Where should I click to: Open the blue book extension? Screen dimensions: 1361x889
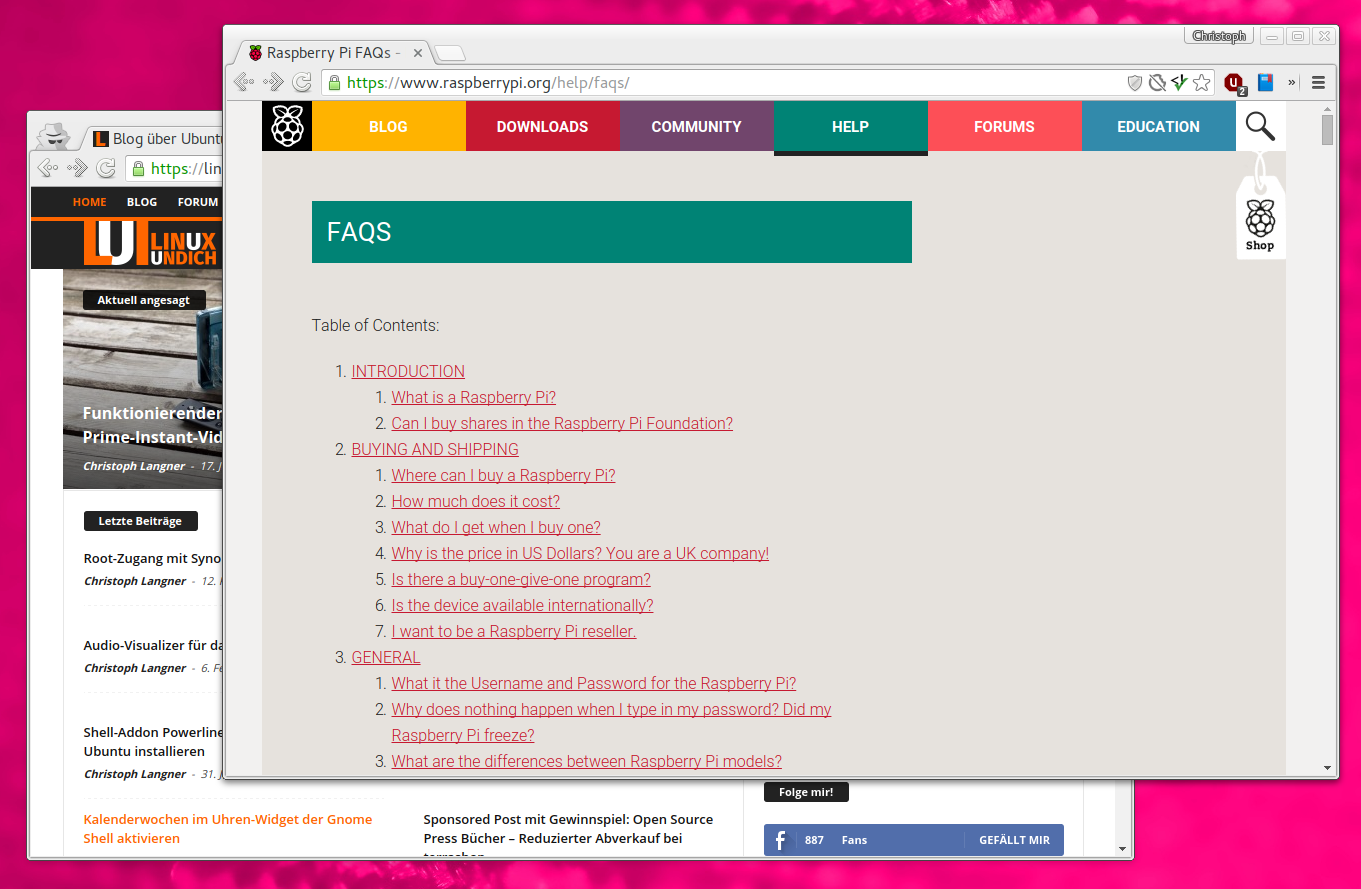pos(1265,83)
